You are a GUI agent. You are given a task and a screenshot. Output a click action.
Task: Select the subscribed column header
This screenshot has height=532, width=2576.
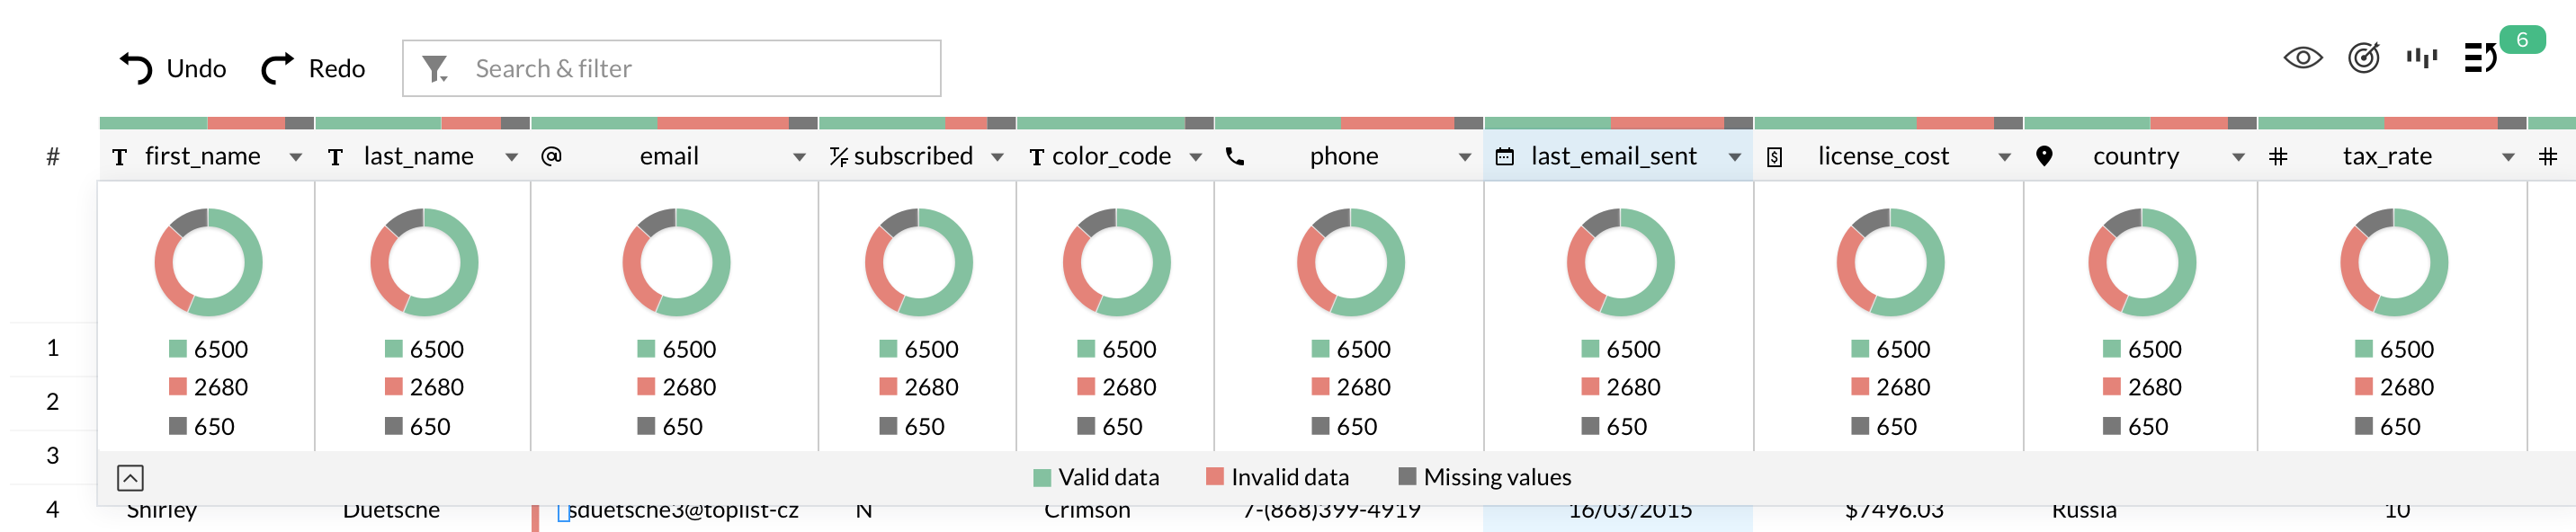pos(912,157)
